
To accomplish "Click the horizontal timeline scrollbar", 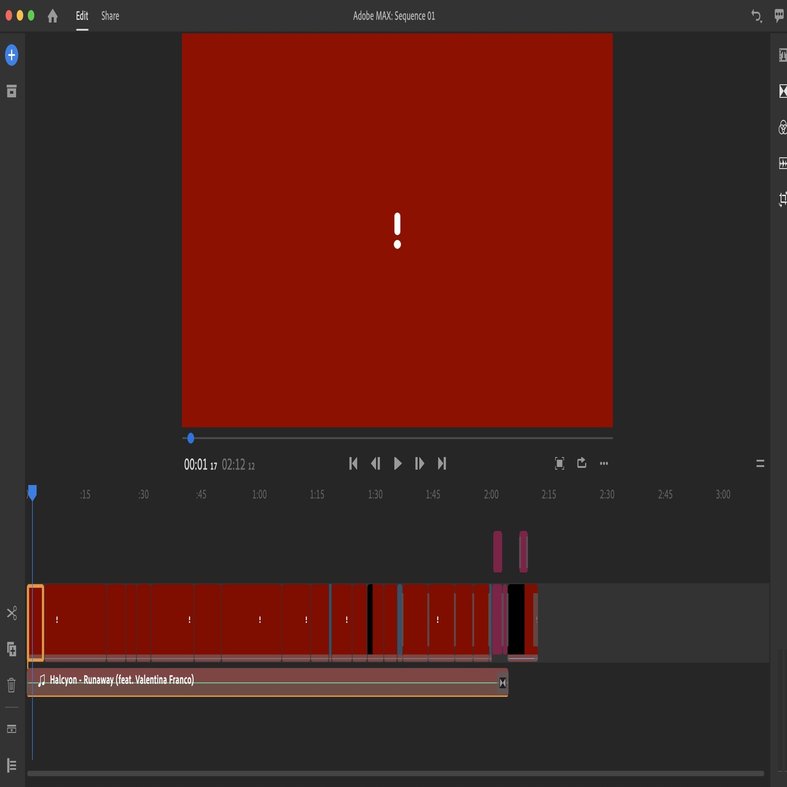I will [396, 773].
